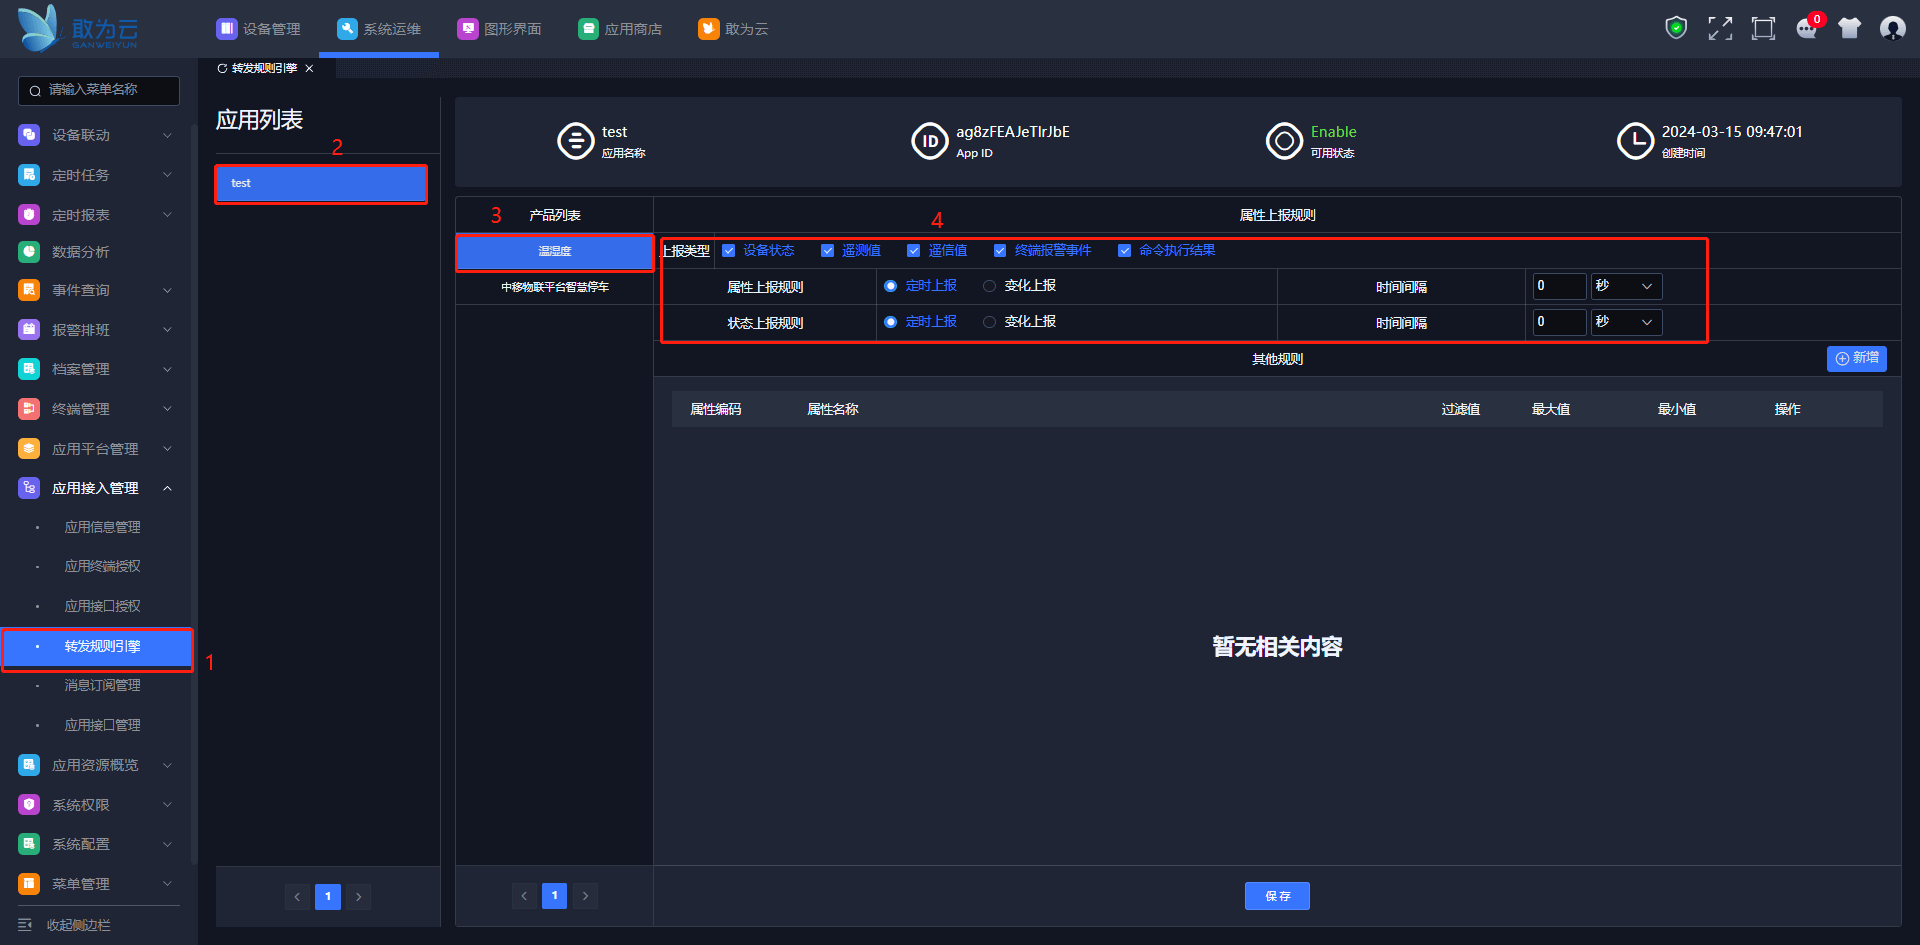Expand the 系统权限 menu chevron
1920x945 pixels.
(x=167, y=805)
